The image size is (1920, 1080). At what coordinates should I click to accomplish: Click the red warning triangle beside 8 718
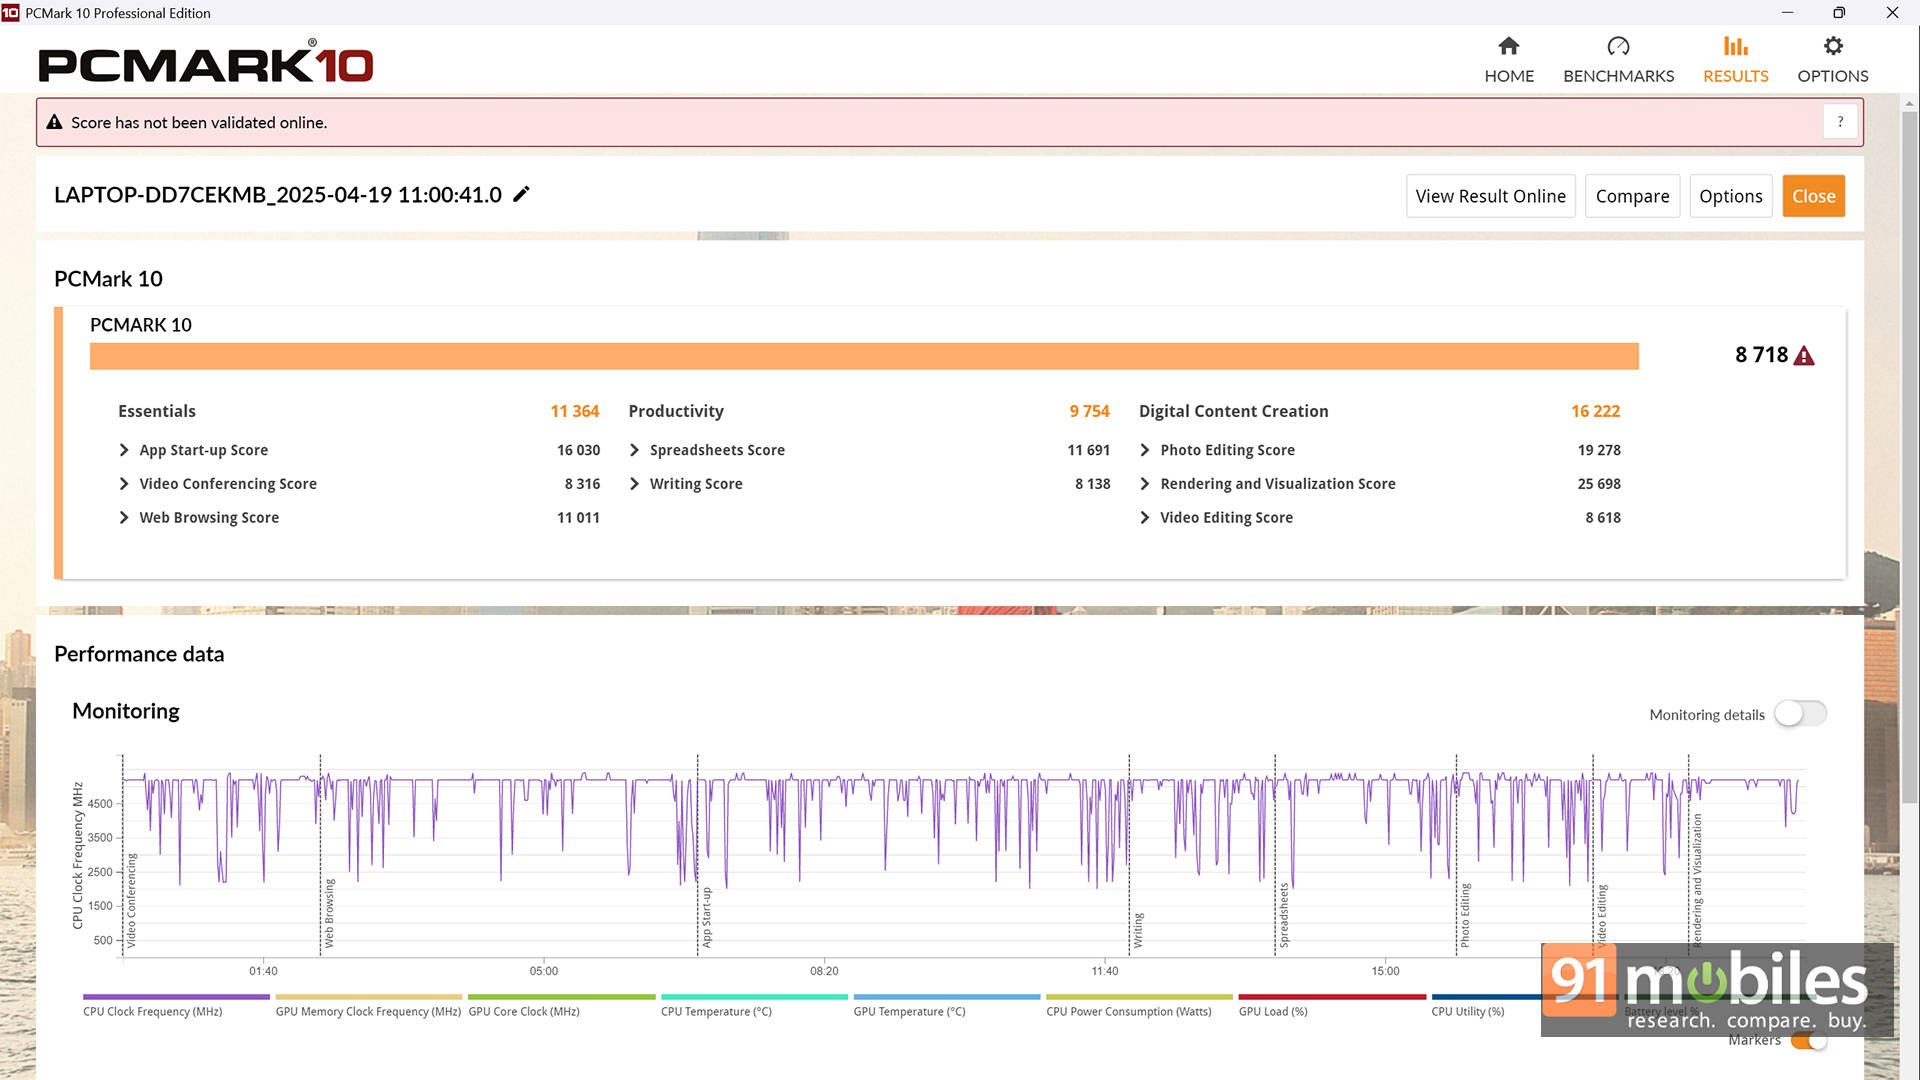point(1803,356)
